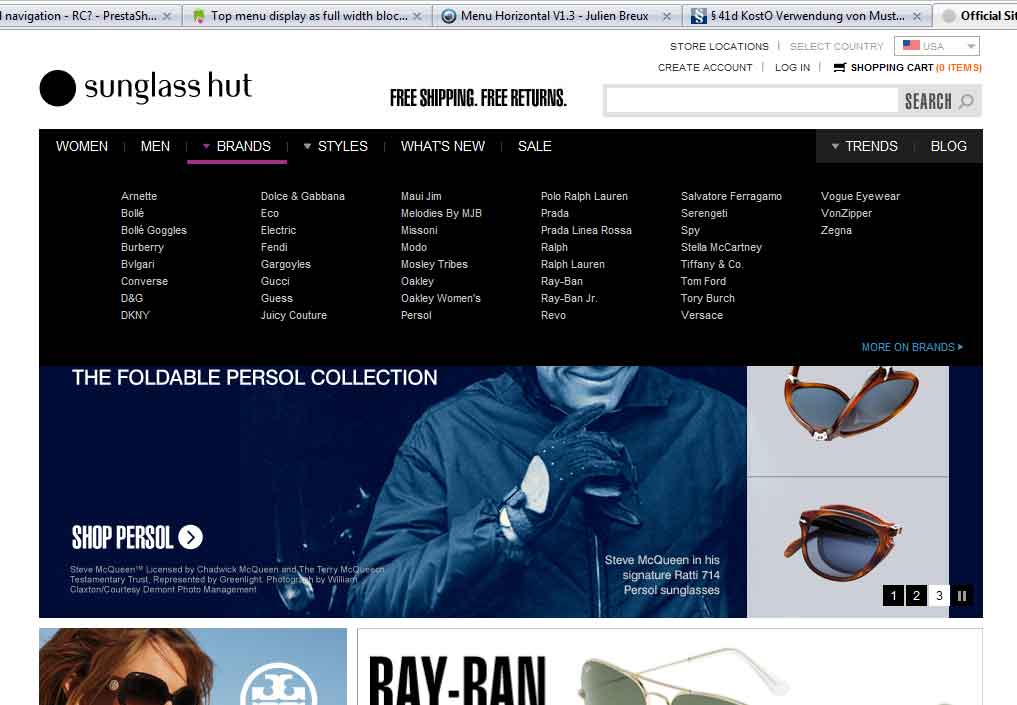1017x705 pixels.
Task: Click the USA flag icon
Action: click(911, 45)
